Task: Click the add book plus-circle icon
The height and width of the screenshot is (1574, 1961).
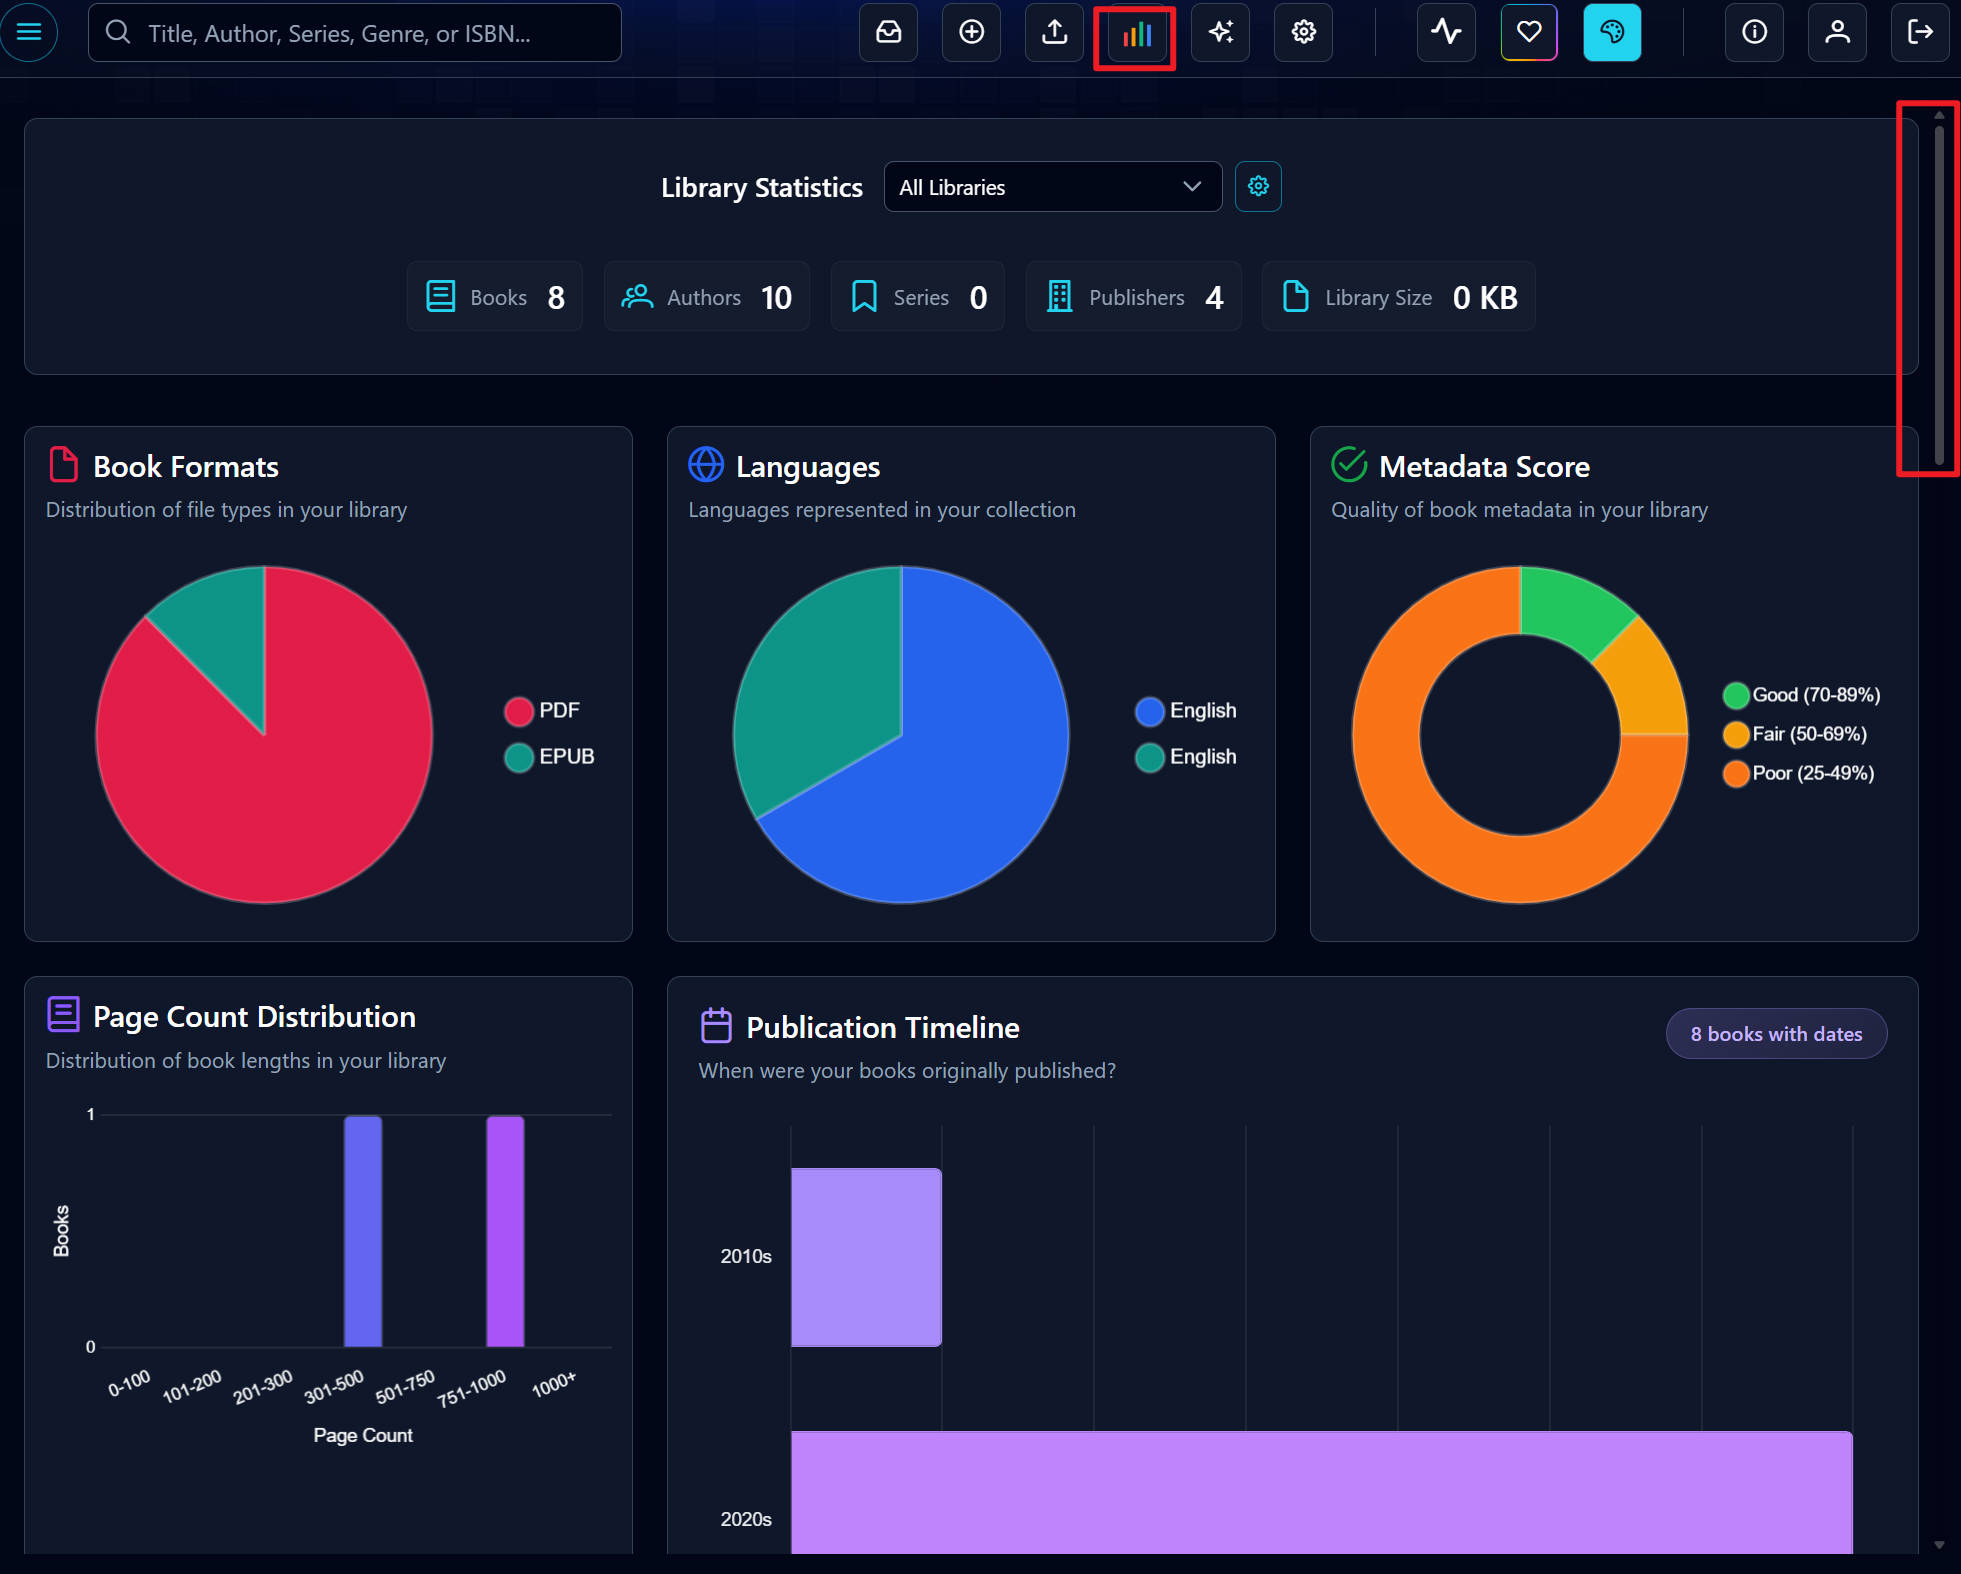Action: tap(971, 32)
